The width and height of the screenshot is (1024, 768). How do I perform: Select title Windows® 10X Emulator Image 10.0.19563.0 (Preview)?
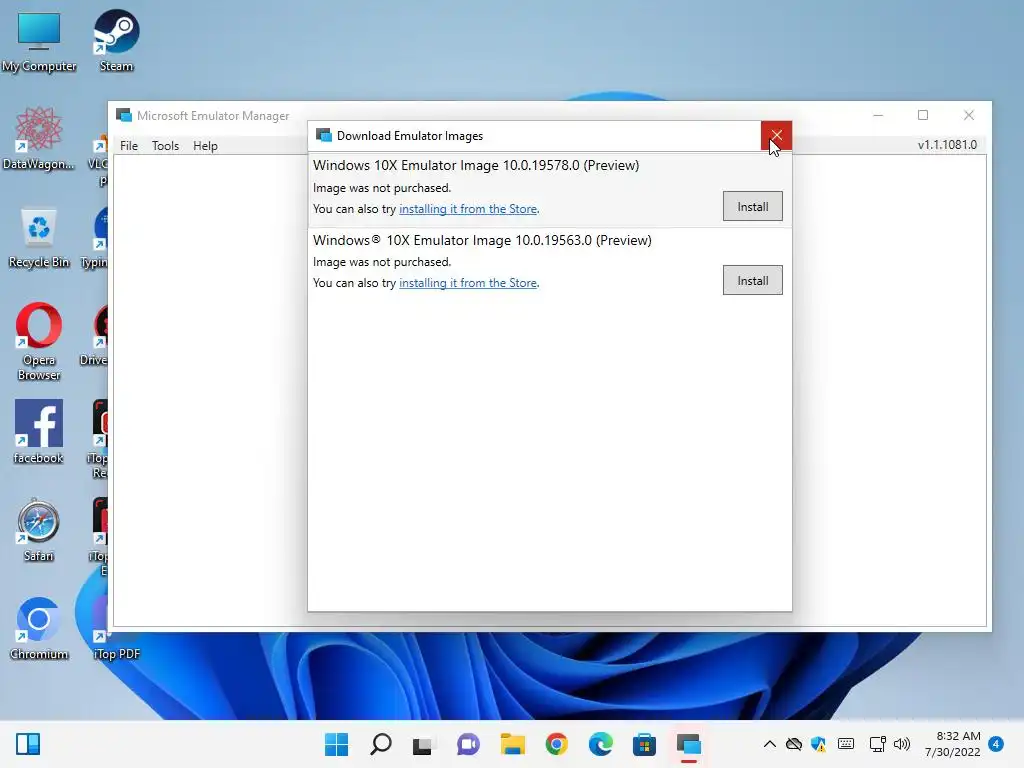[x=482, y=240]
